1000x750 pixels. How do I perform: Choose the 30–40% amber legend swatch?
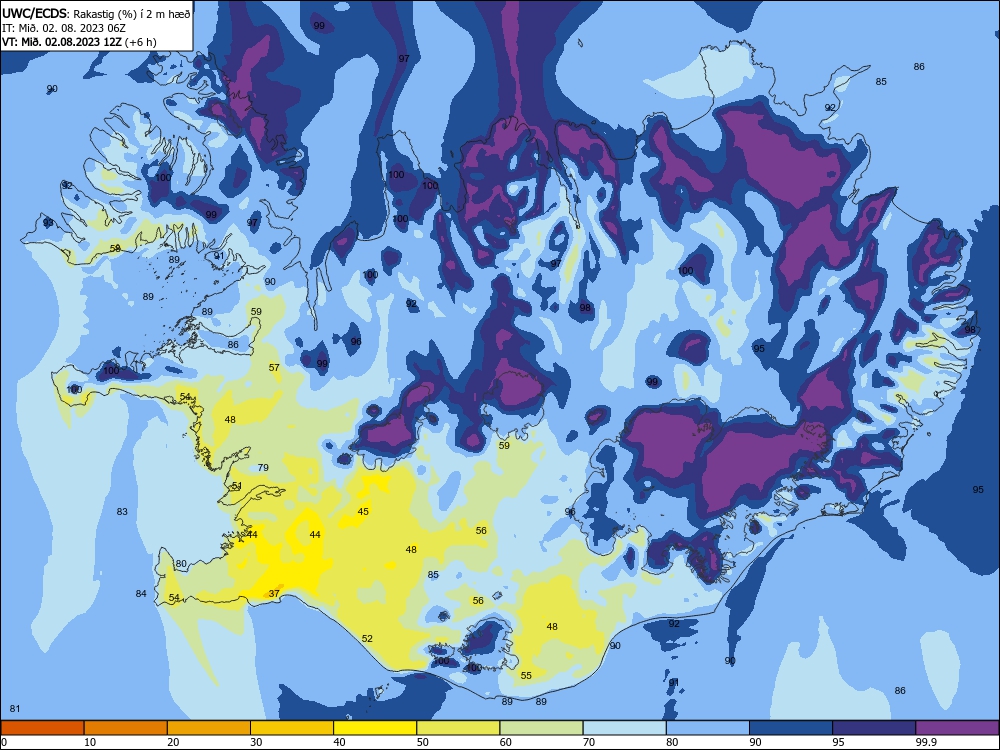coord(292,728)
